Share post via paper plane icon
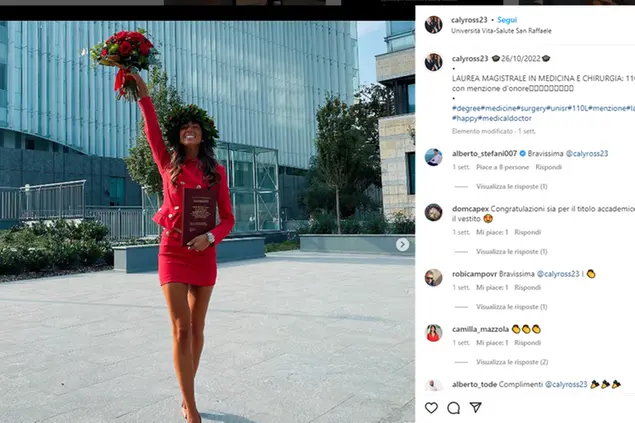 click(475, 407)
